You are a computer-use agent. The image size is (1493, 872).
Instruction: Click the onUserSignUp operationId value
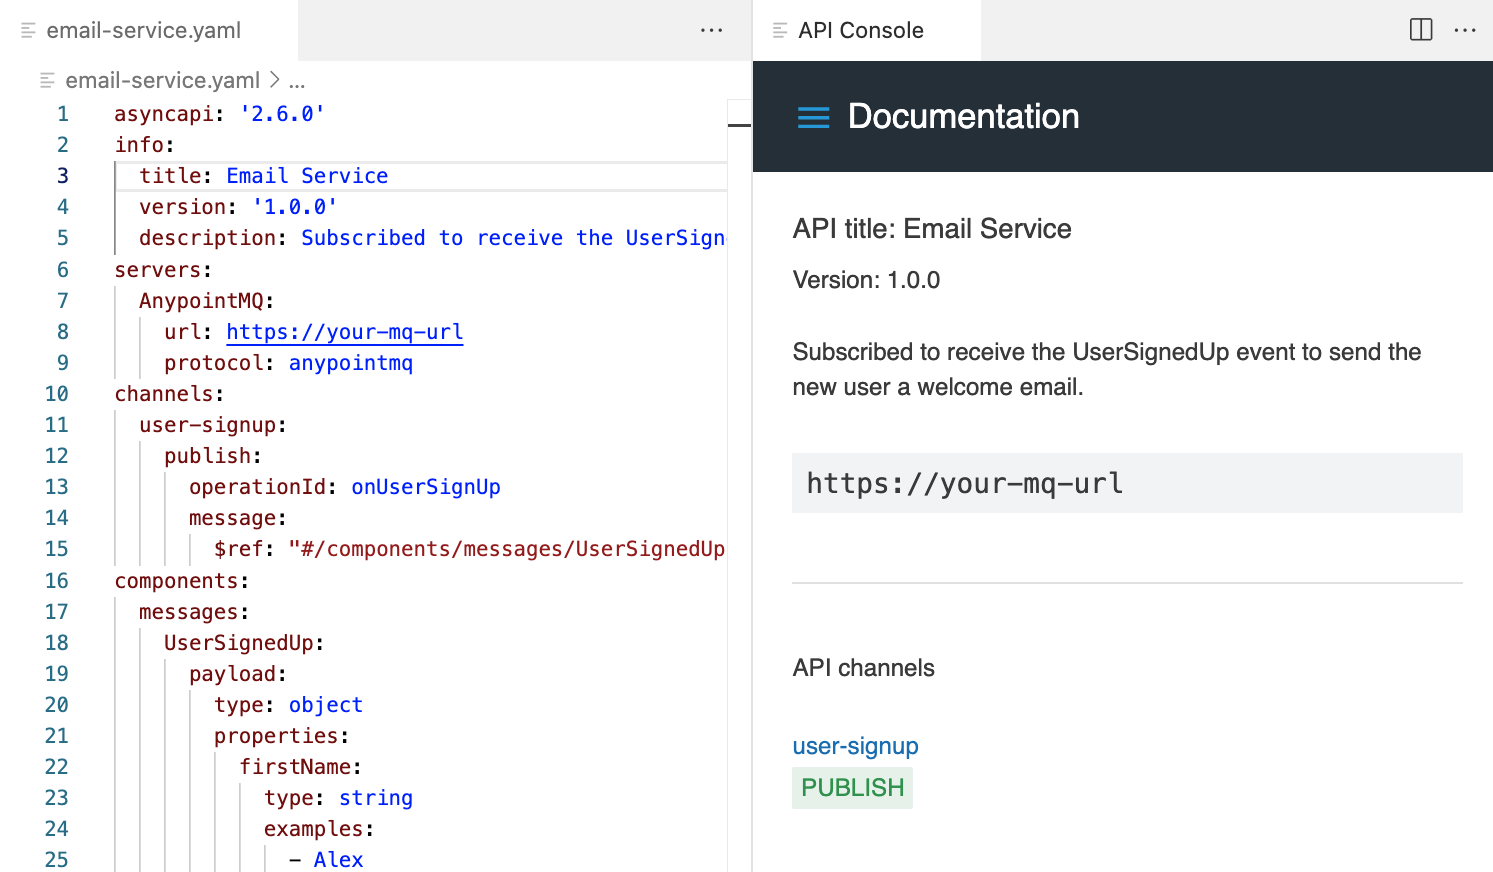(x=426, y=487)
